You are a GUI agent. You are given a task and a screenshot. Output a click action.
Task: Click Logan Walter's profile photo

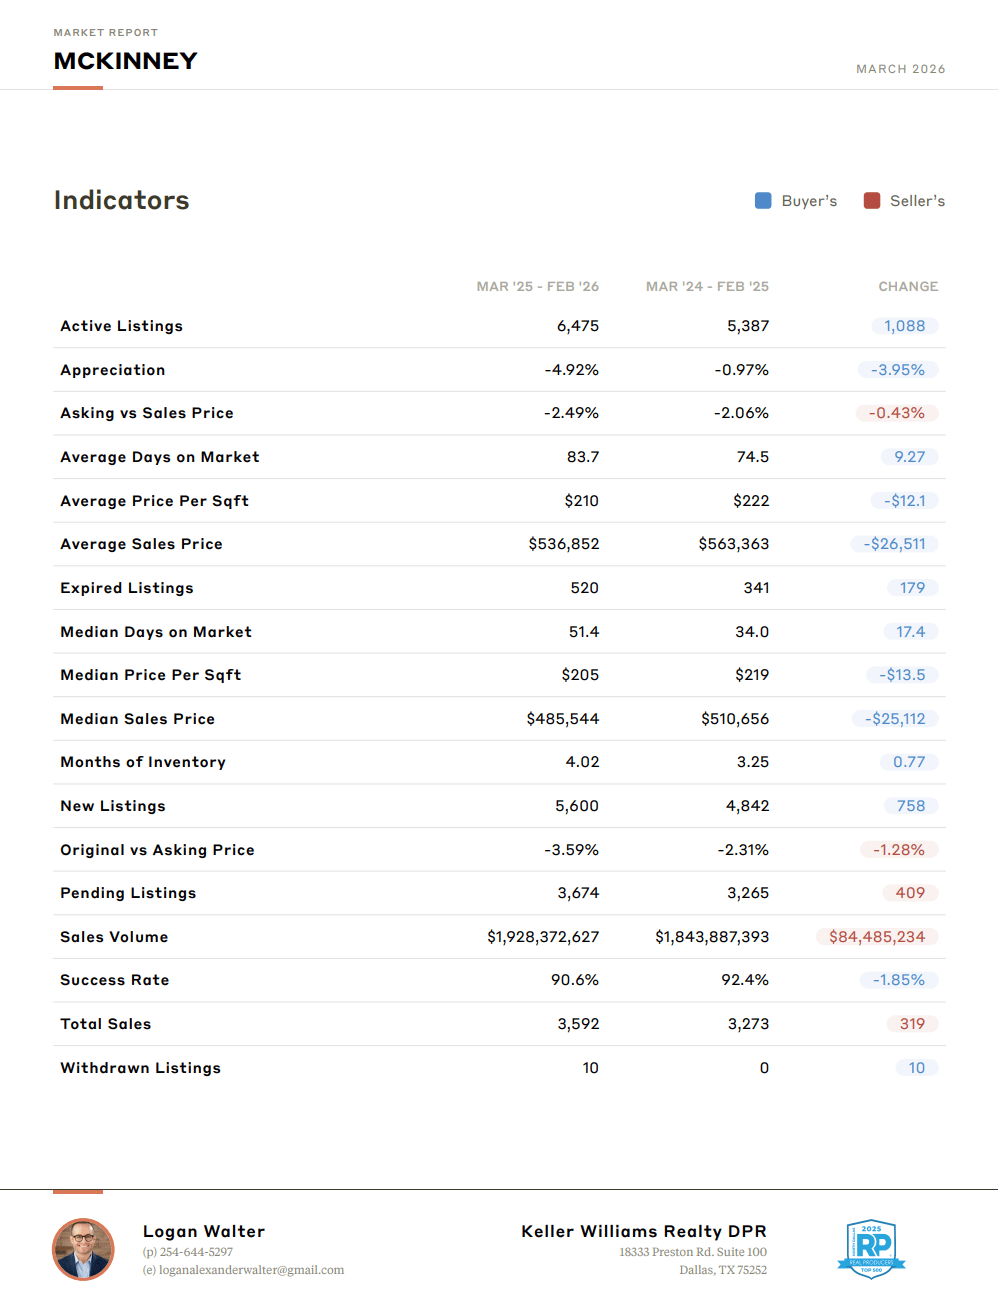[83, 1249]
